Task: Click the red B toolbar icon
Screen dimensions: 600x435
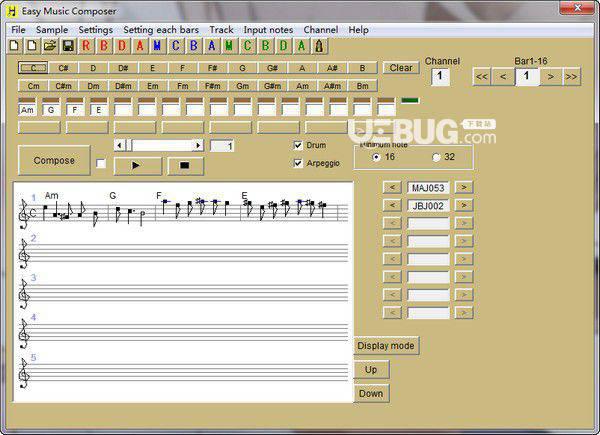Action: tap(104, 46)
